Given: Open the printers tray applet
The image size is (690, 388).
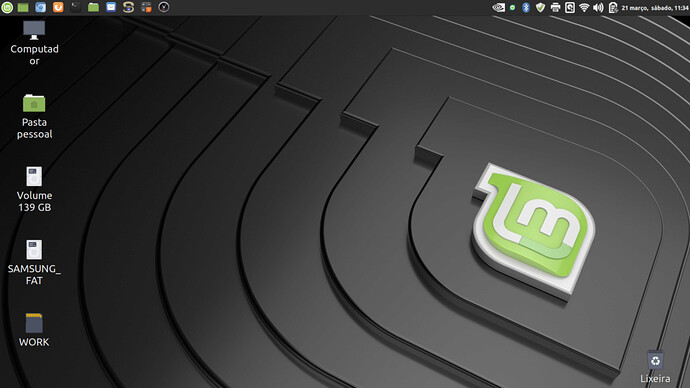Looking at the screenshot, I should 555,7.
